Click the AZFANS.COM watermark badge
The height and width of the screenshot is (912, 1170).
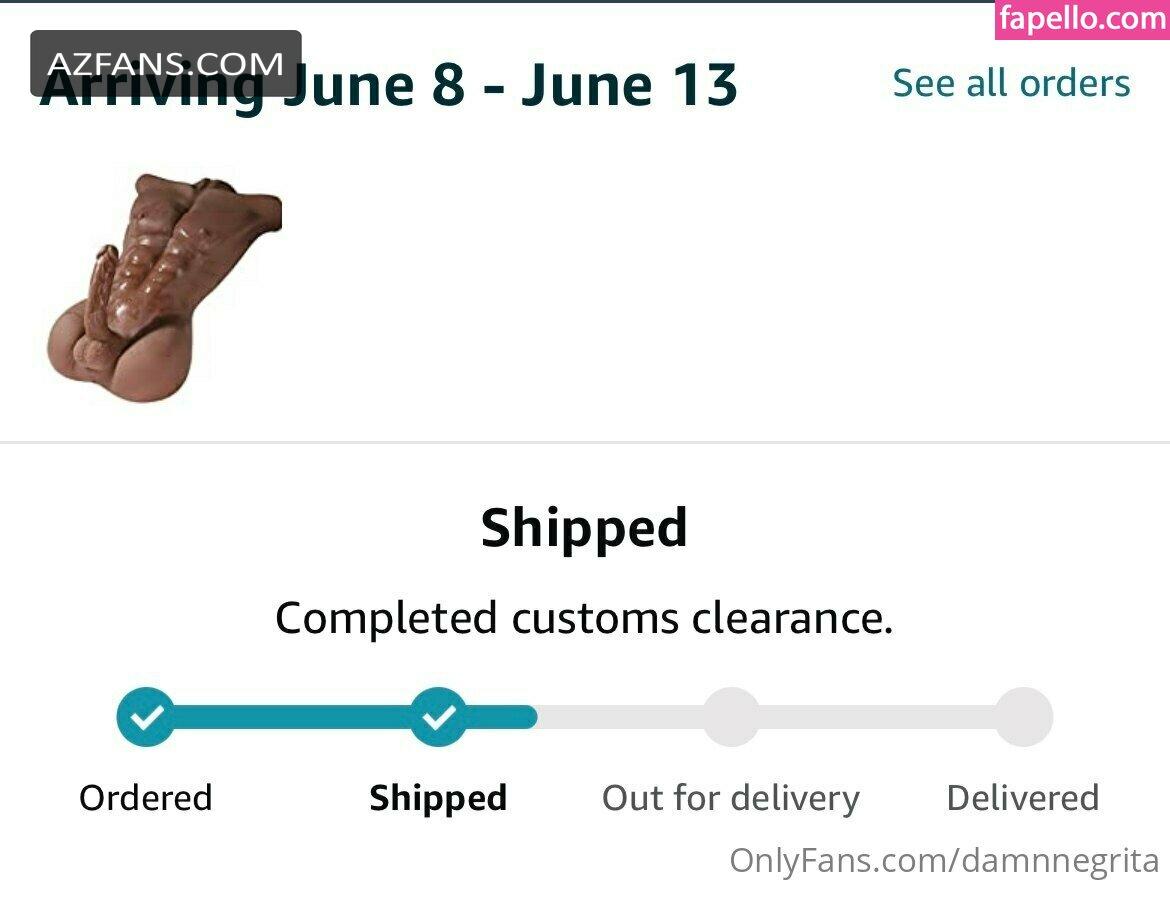tap(166, 63)
